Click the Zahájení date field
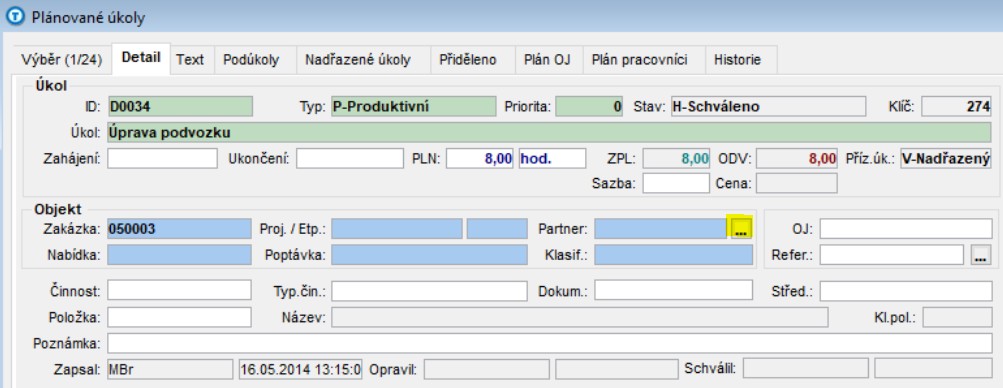The image size is (1003, 388). 162,159
